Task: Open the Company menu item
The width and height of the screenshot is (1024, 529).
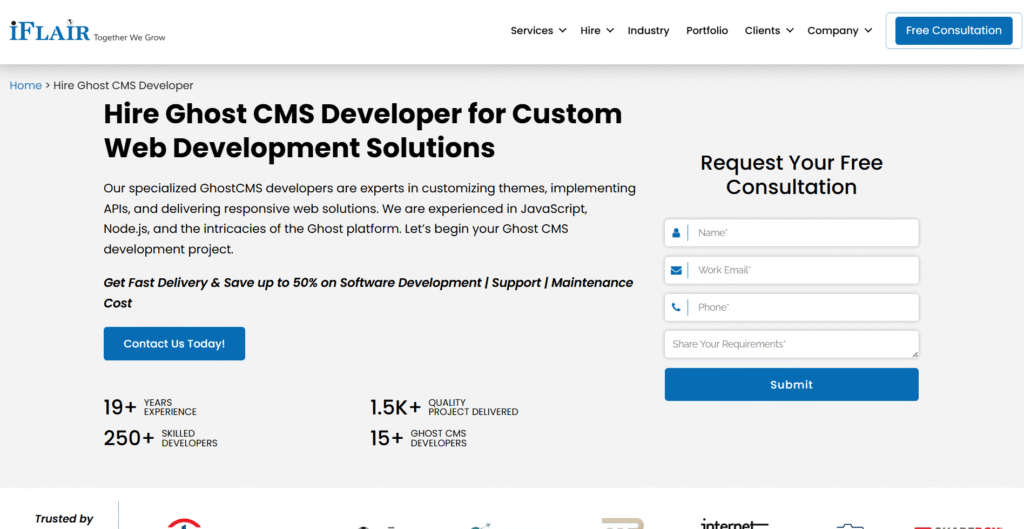Action: pyautogui.click(x=833, y=31)
